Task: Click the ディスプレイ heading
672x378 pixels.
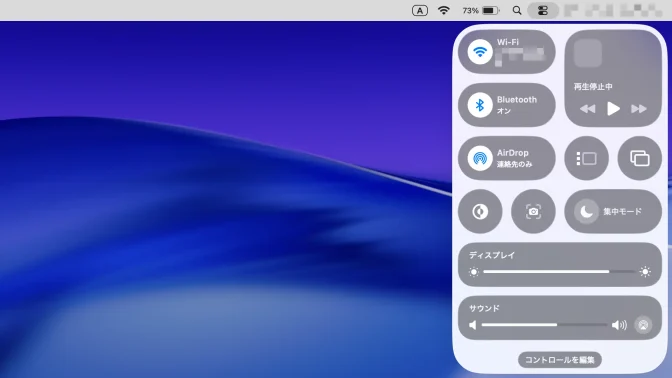Action: coord(492,255)
